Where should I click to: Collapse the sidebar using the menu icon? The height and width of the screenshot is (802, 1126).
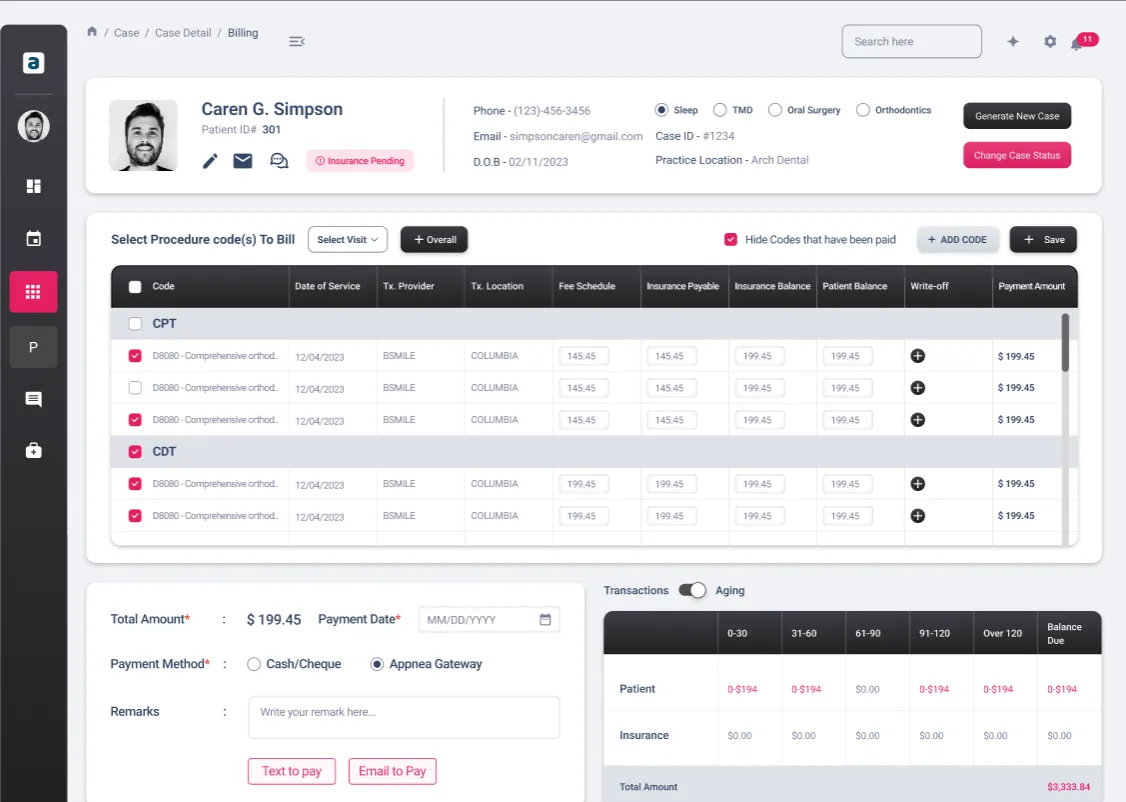[297, 42]
